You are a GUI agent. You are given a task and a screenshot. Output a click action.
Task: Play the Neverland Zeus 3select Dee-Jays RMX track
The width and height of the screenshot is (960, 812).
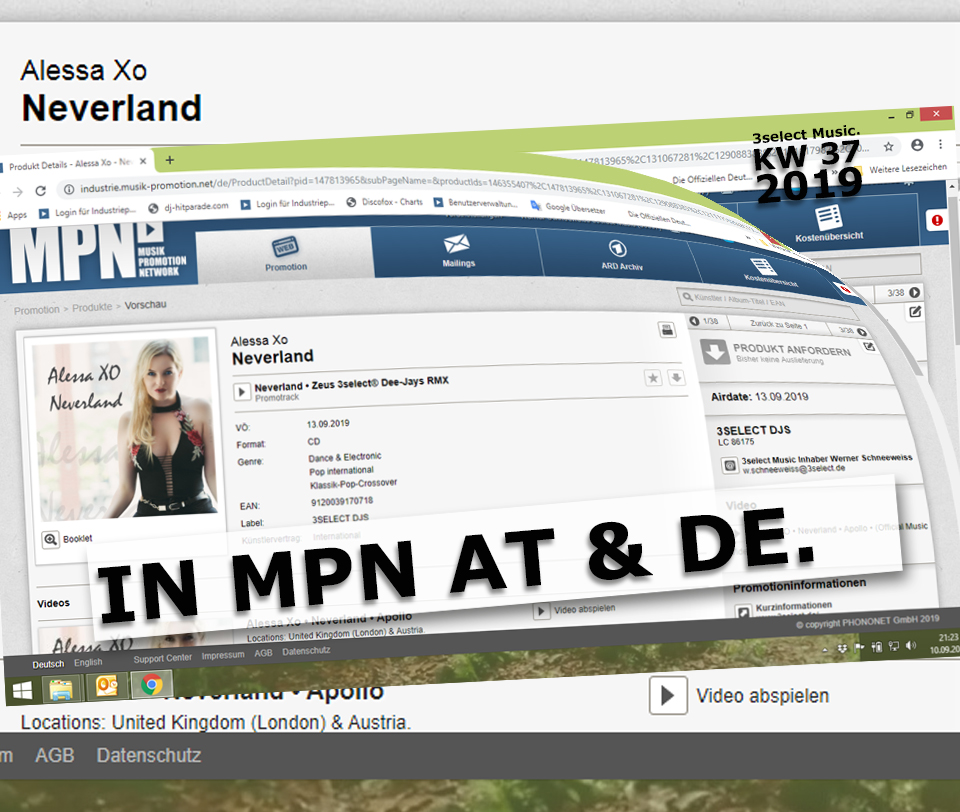[242, 391]
